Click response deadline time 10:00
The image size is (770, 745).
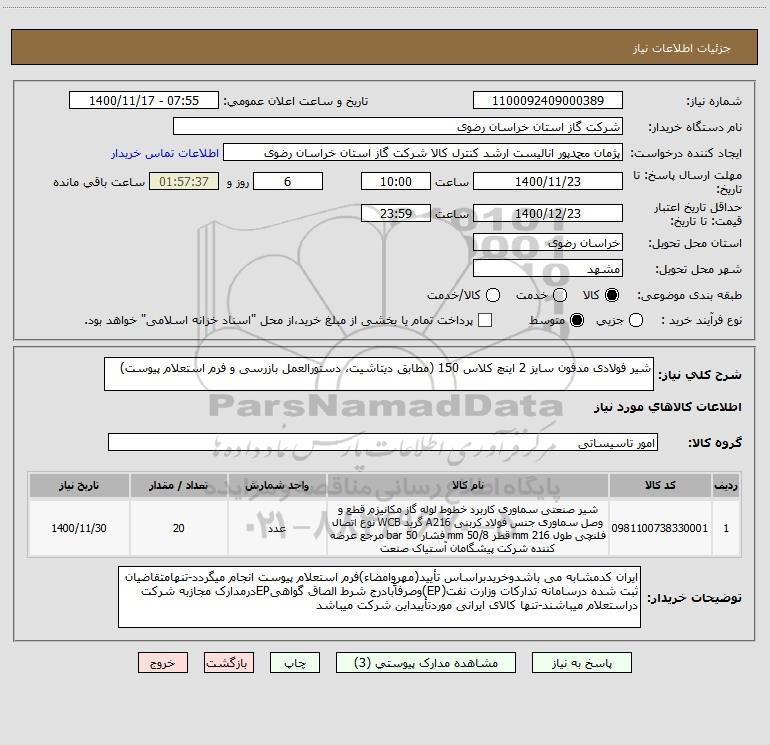click(x=396, y=181)
